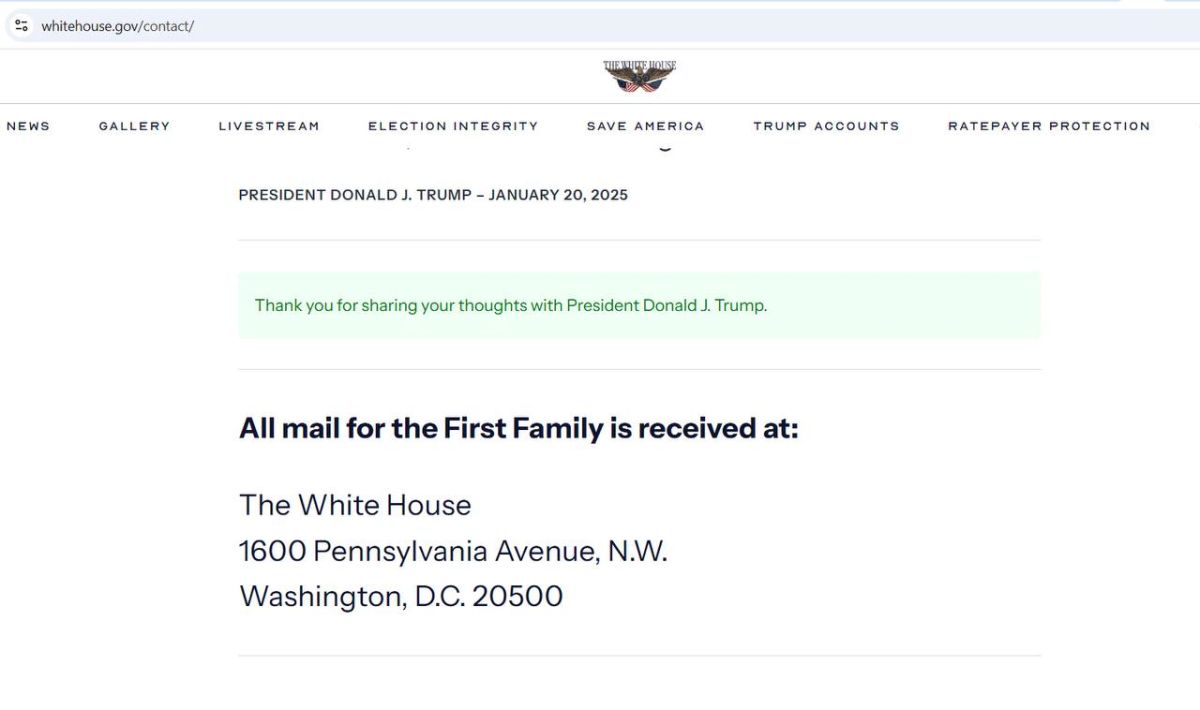Click the 'All mail for the First Family' heading
1200x710 pixels.
(519, 429)
